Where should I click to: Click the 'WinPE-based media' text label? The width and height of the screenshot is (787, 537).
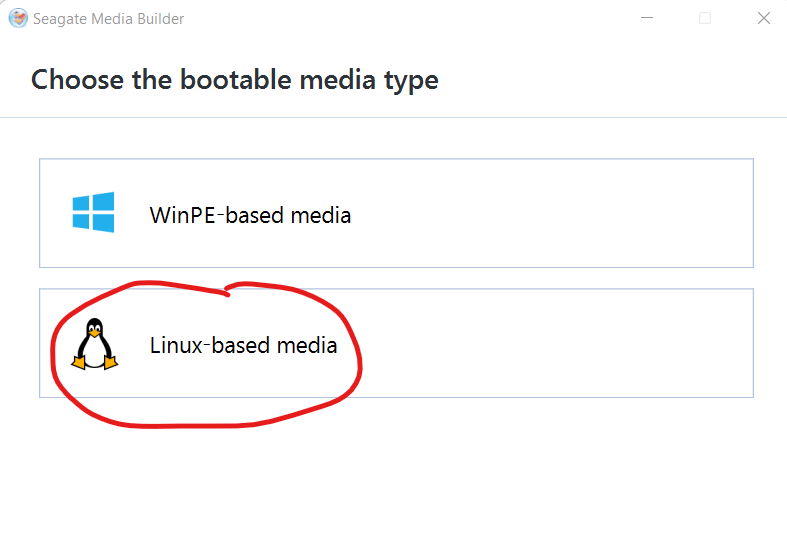250,215
